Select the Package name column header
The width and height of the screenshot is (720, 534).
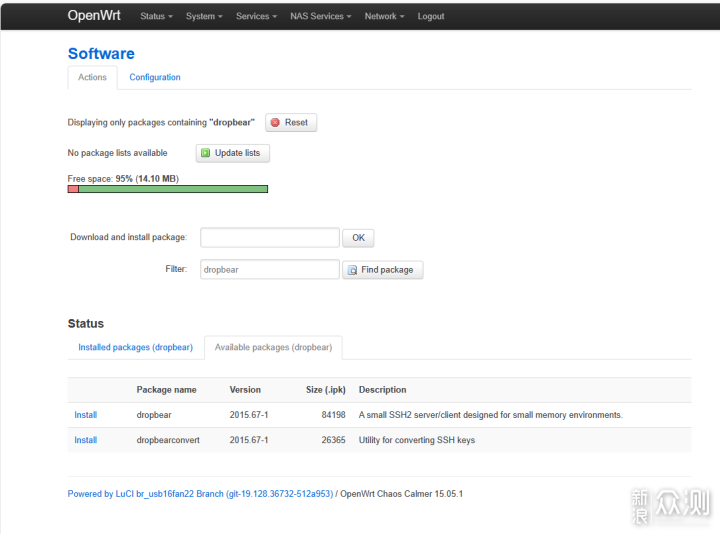pyautogui.click(x=166, y=389)
